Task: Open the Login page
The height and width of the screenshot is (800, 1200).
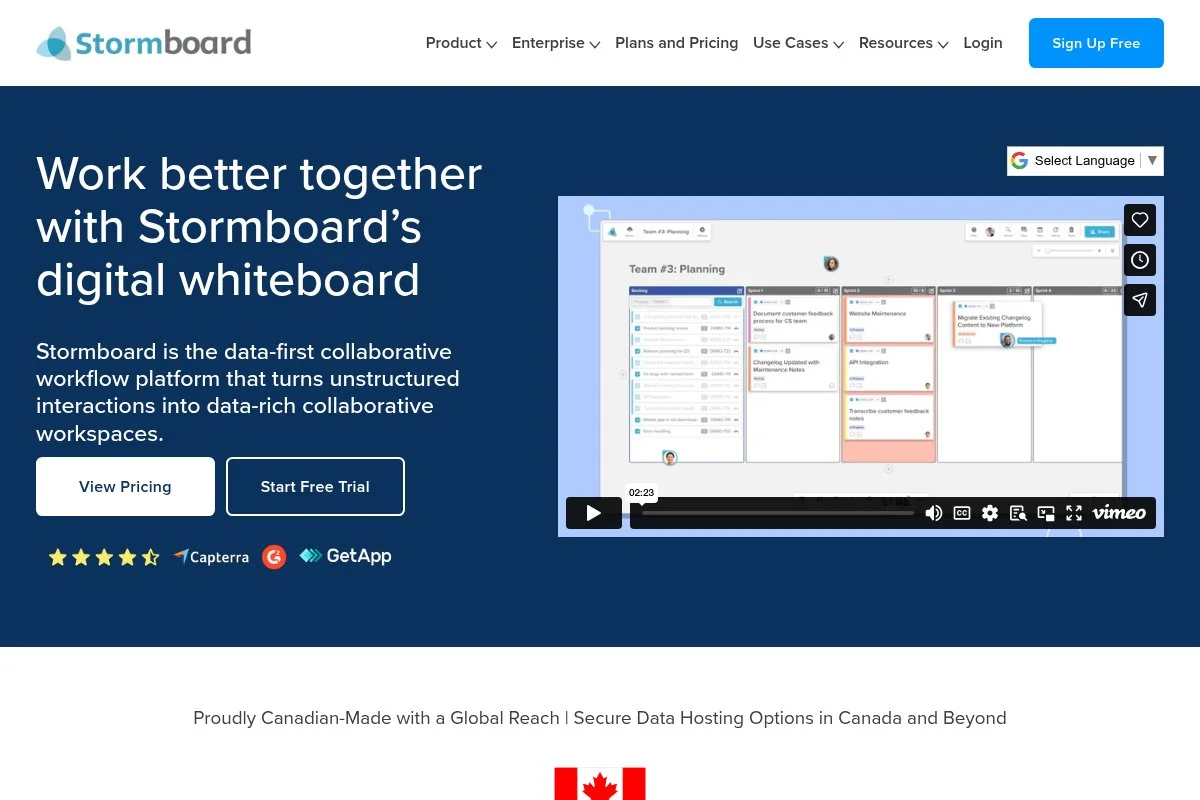Action: pyautogui.click(x=983, y=43)
